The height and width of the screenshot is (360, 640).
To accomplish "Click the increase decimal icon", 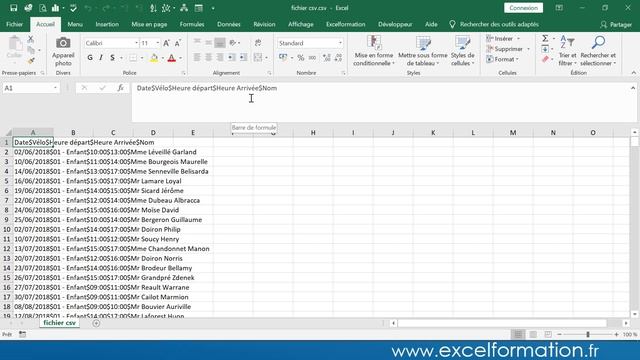I will 327,58.
